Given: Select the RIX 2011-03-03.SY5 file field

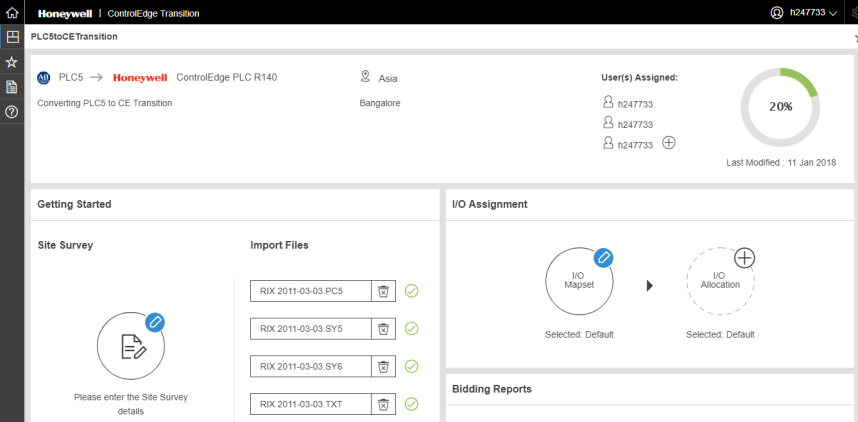Looking at the screenshot, I should [311, 329].
